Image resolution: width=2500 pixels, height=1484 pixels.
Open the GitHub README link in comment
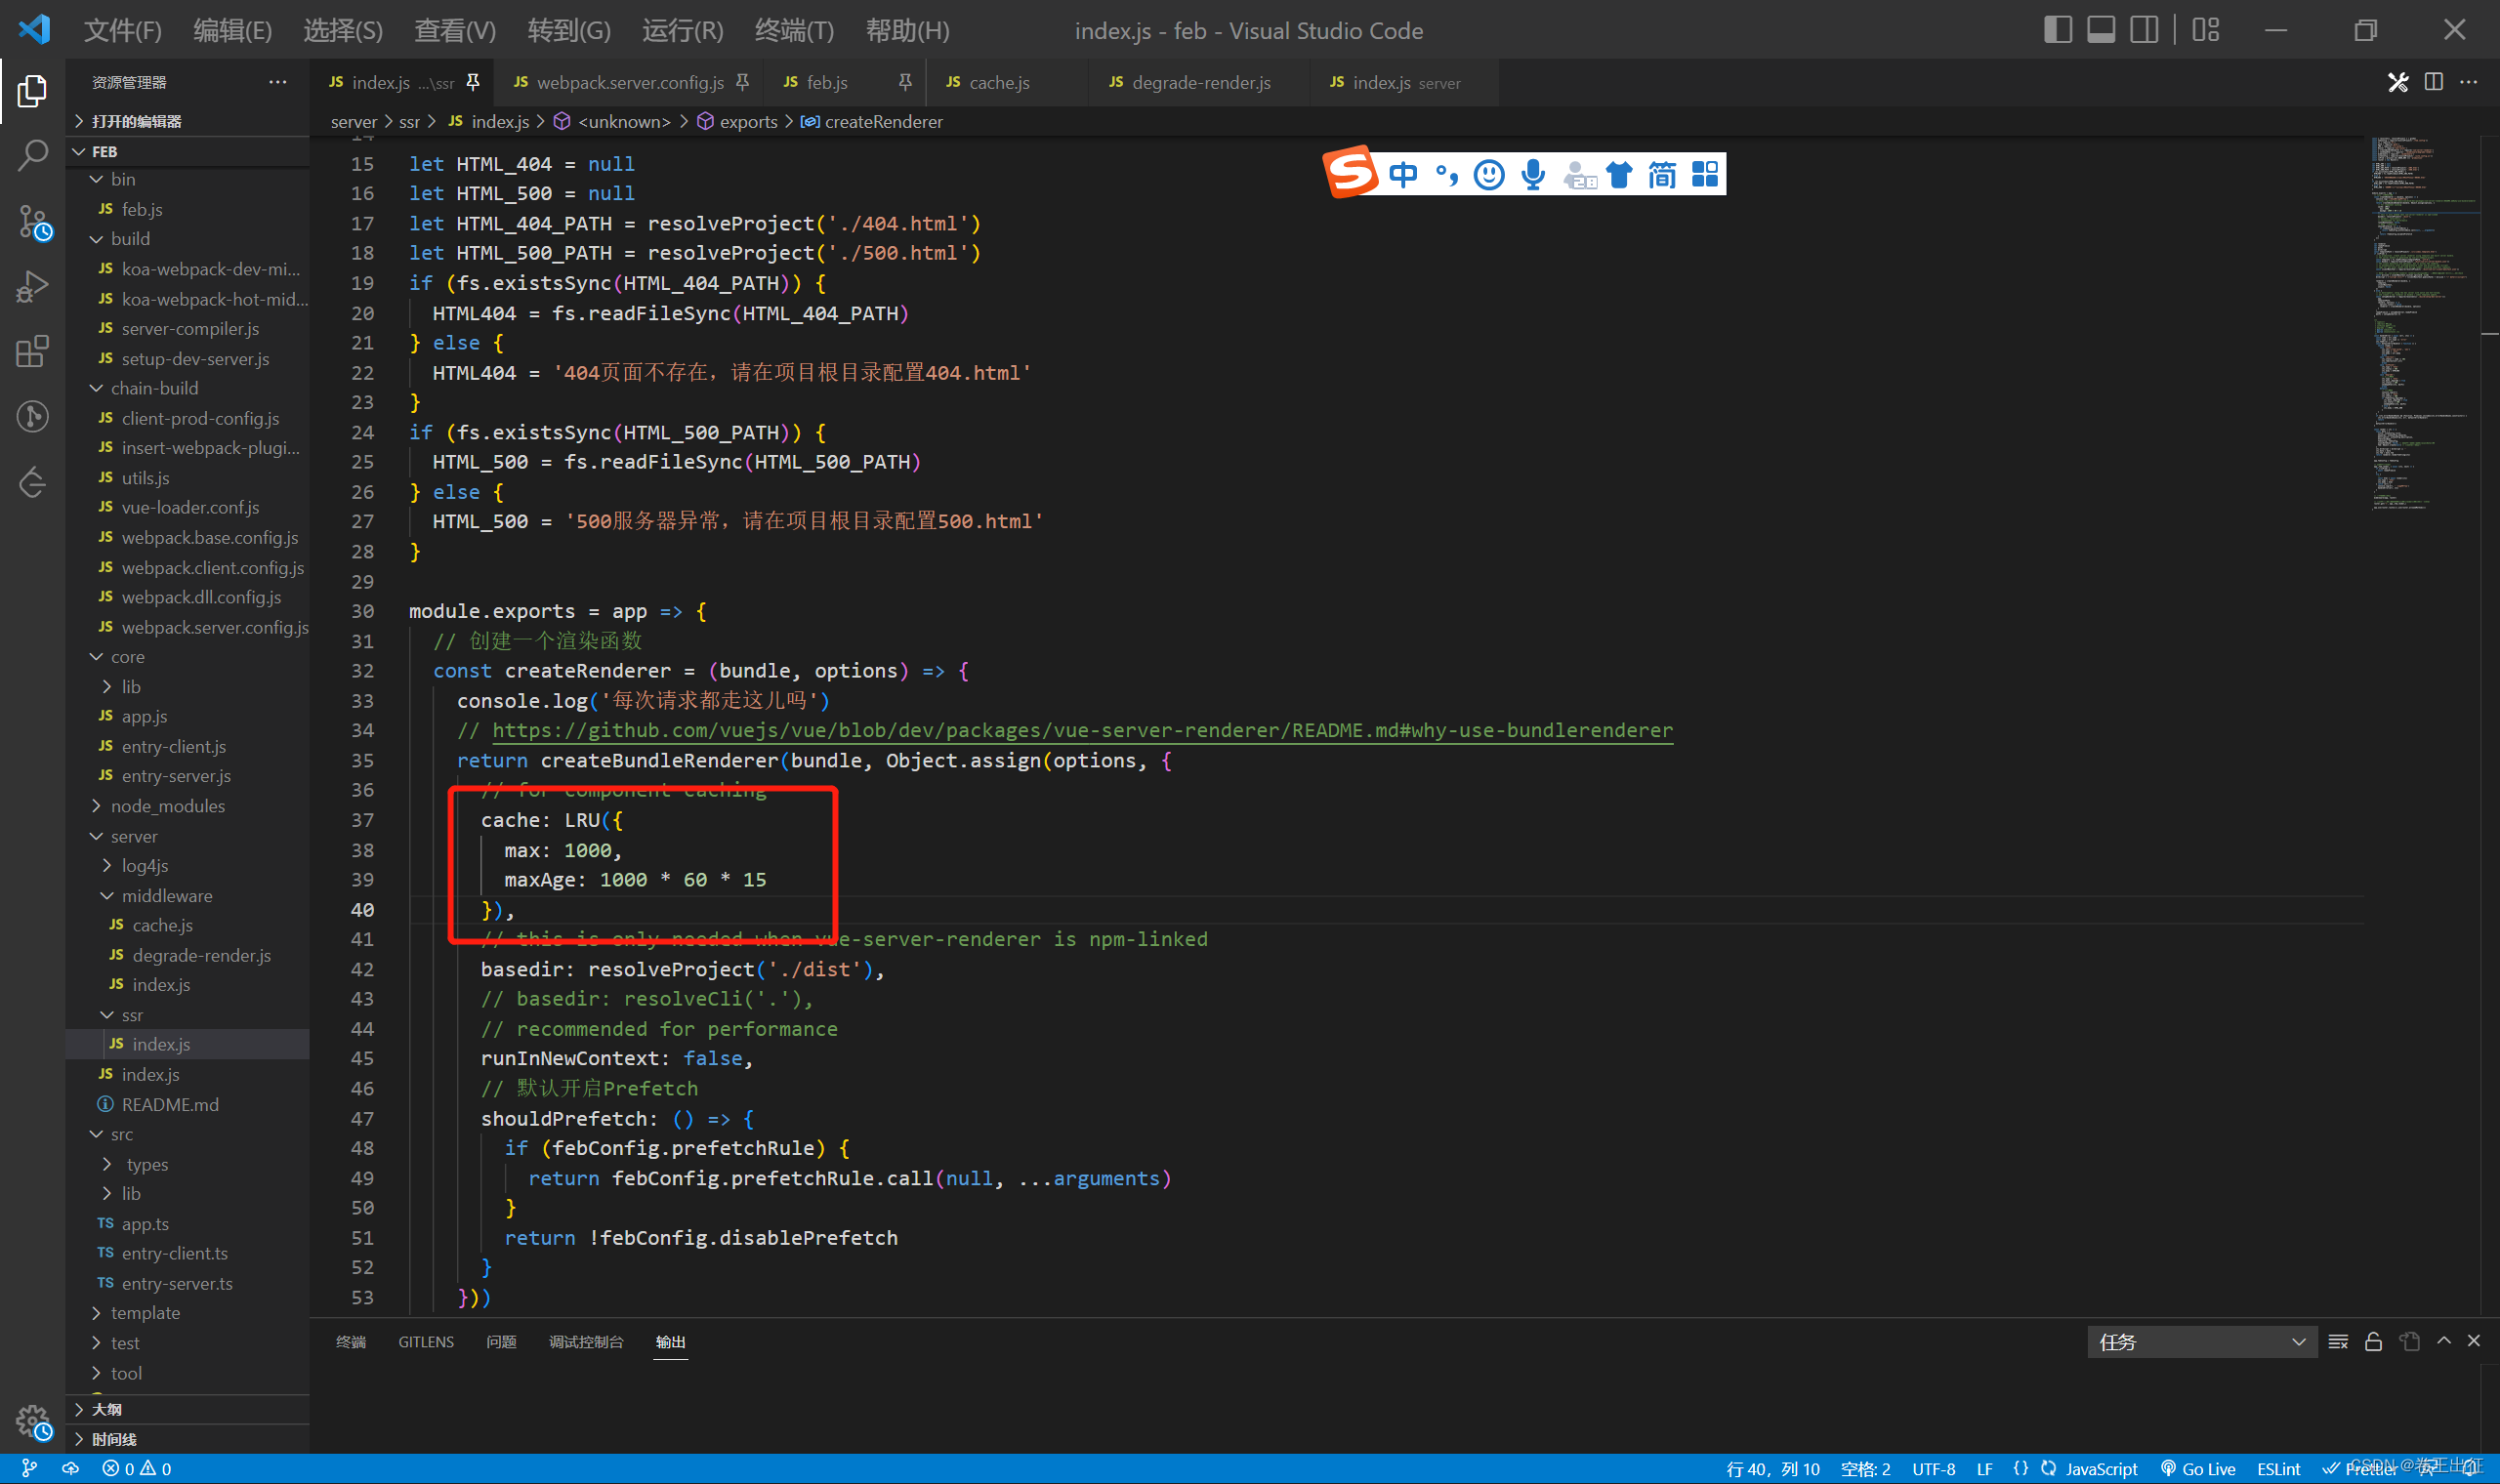[x=1081, y=730]
